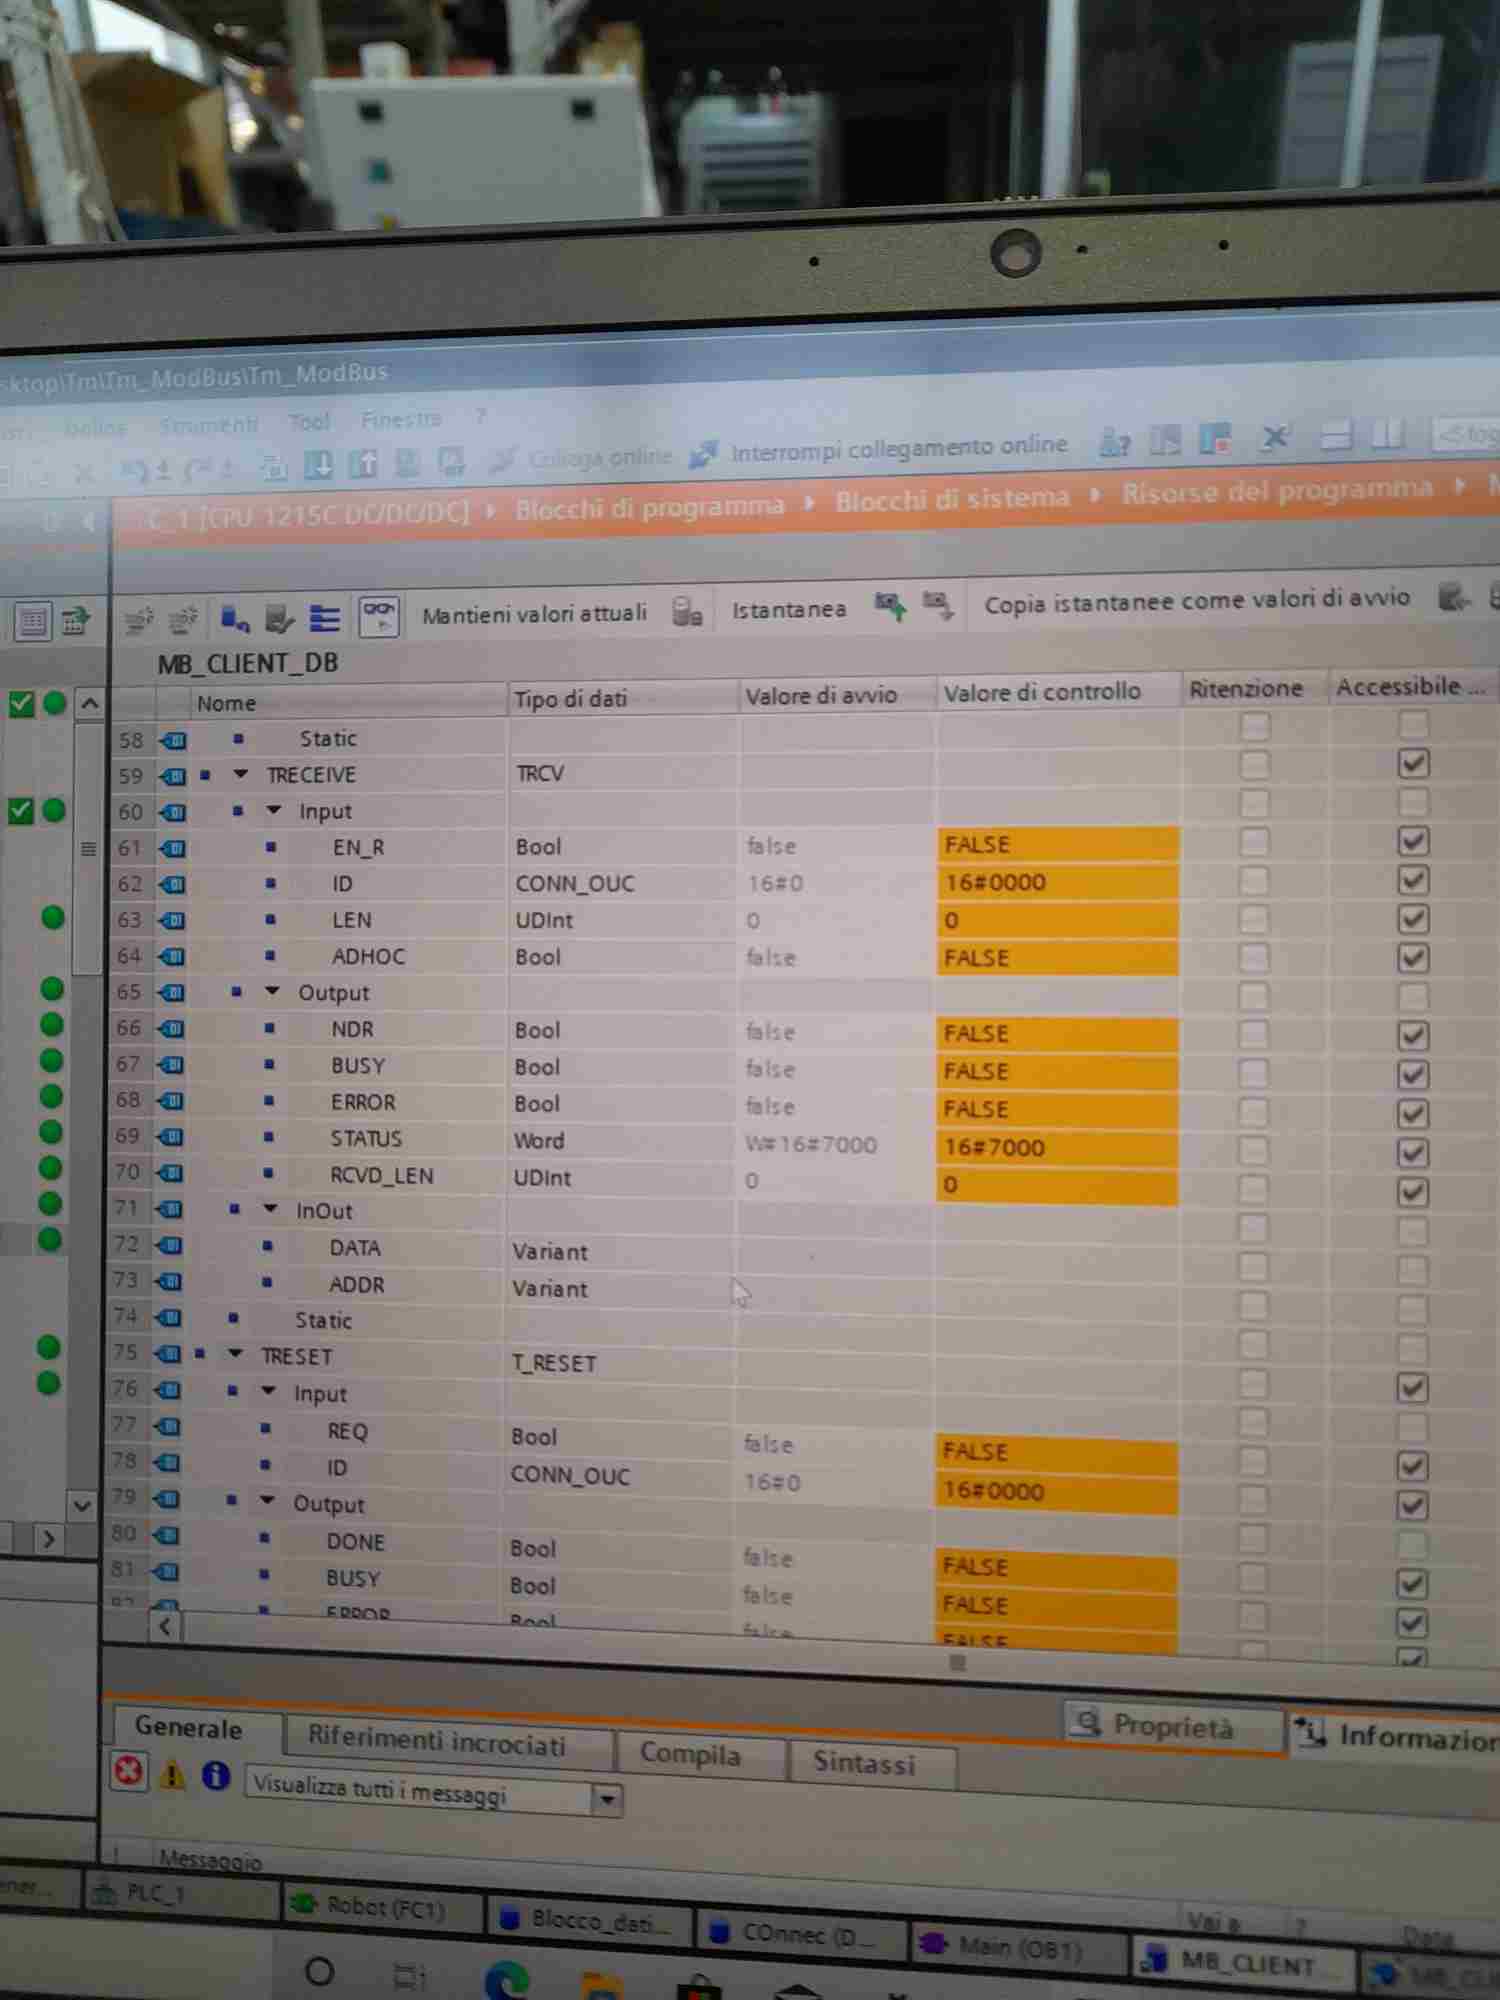
Task: Click ID monitor value 16#0000 row 62
Action: (1058, 882)
